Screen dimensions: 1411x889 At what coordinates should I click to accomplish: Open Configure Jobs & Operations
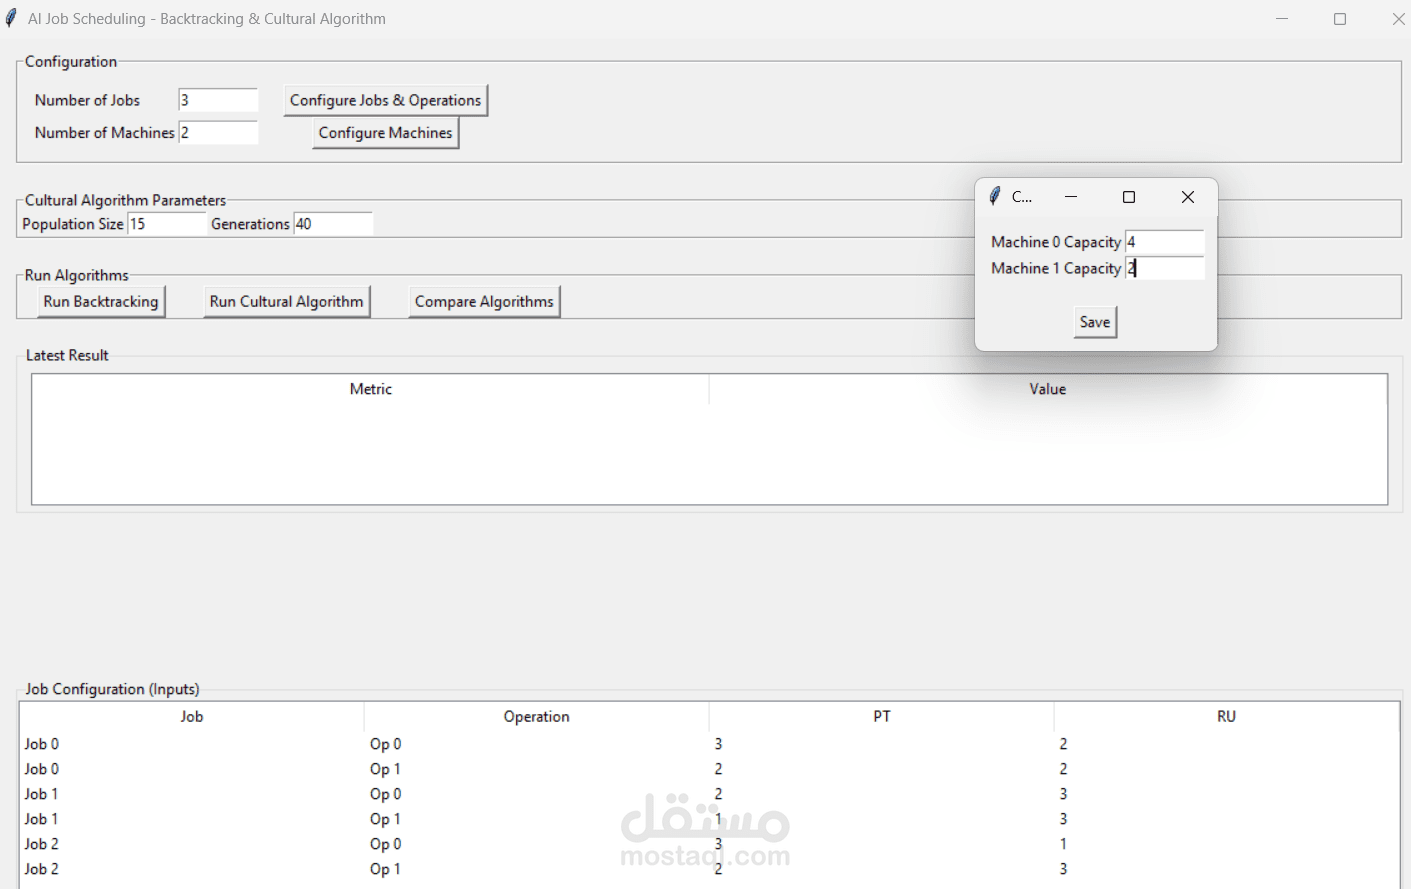384,100
